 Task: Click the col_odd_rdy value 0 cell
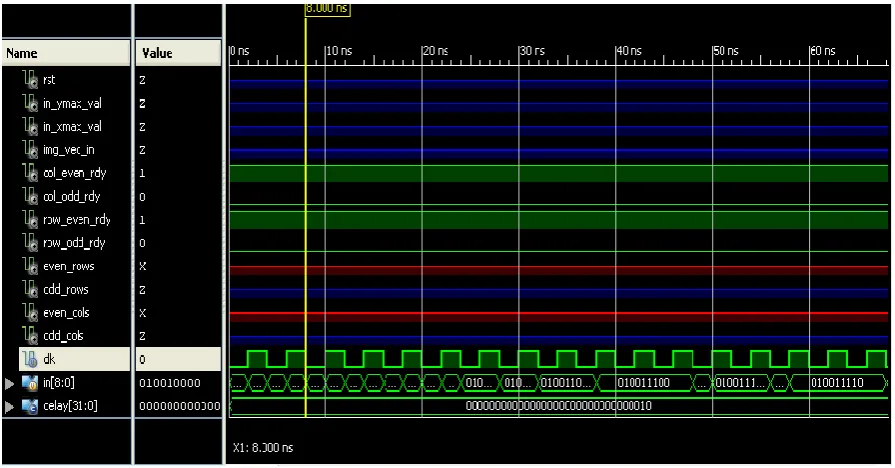[142, 197]
